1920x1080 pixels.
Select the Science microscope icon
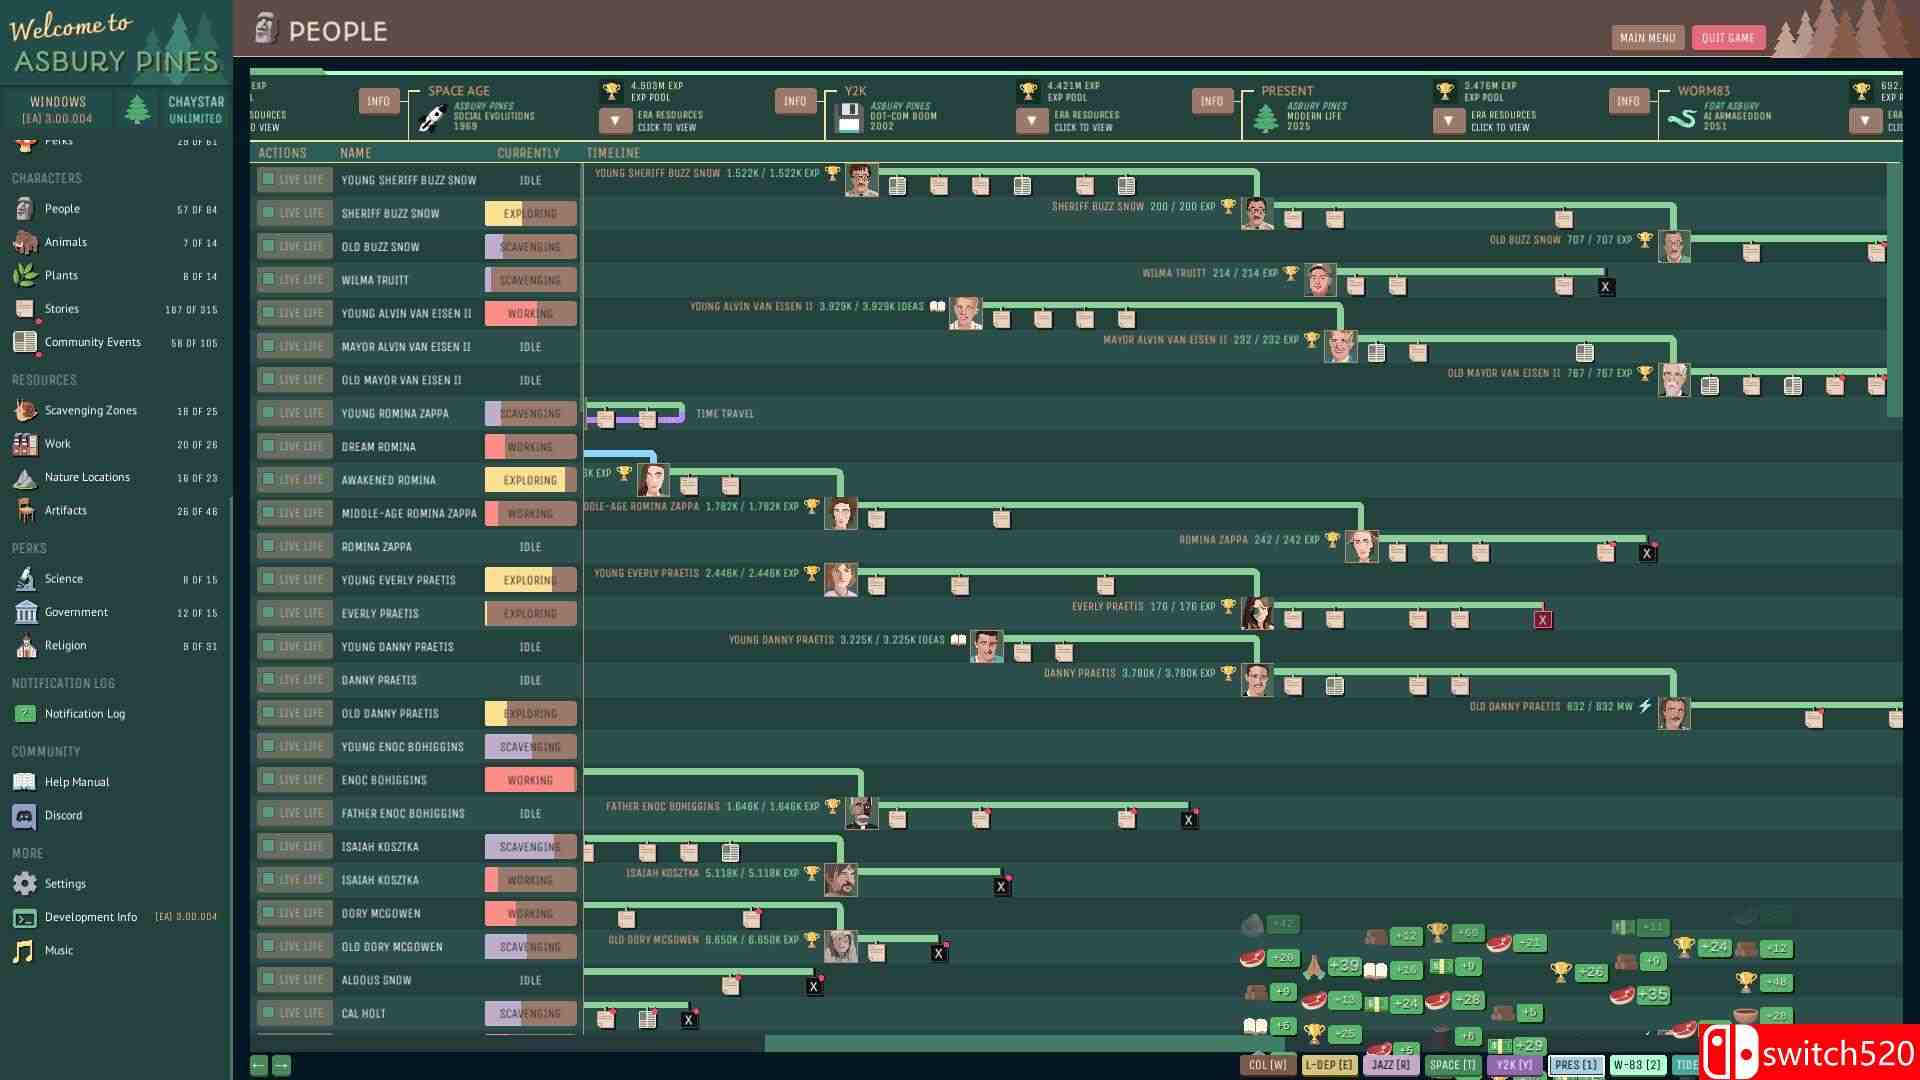point(25,579)
